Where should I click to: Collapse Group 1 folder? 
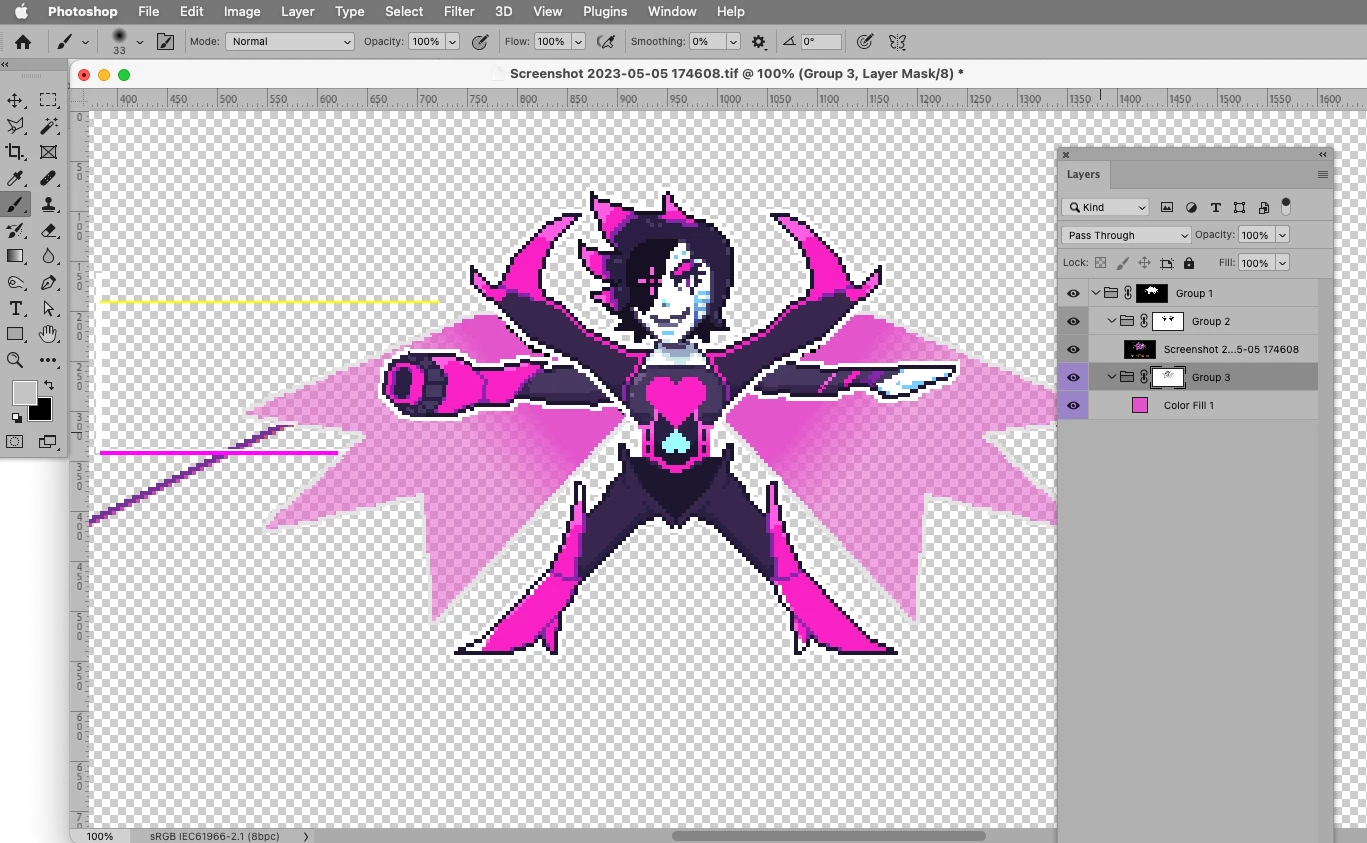coord(1096,293)
